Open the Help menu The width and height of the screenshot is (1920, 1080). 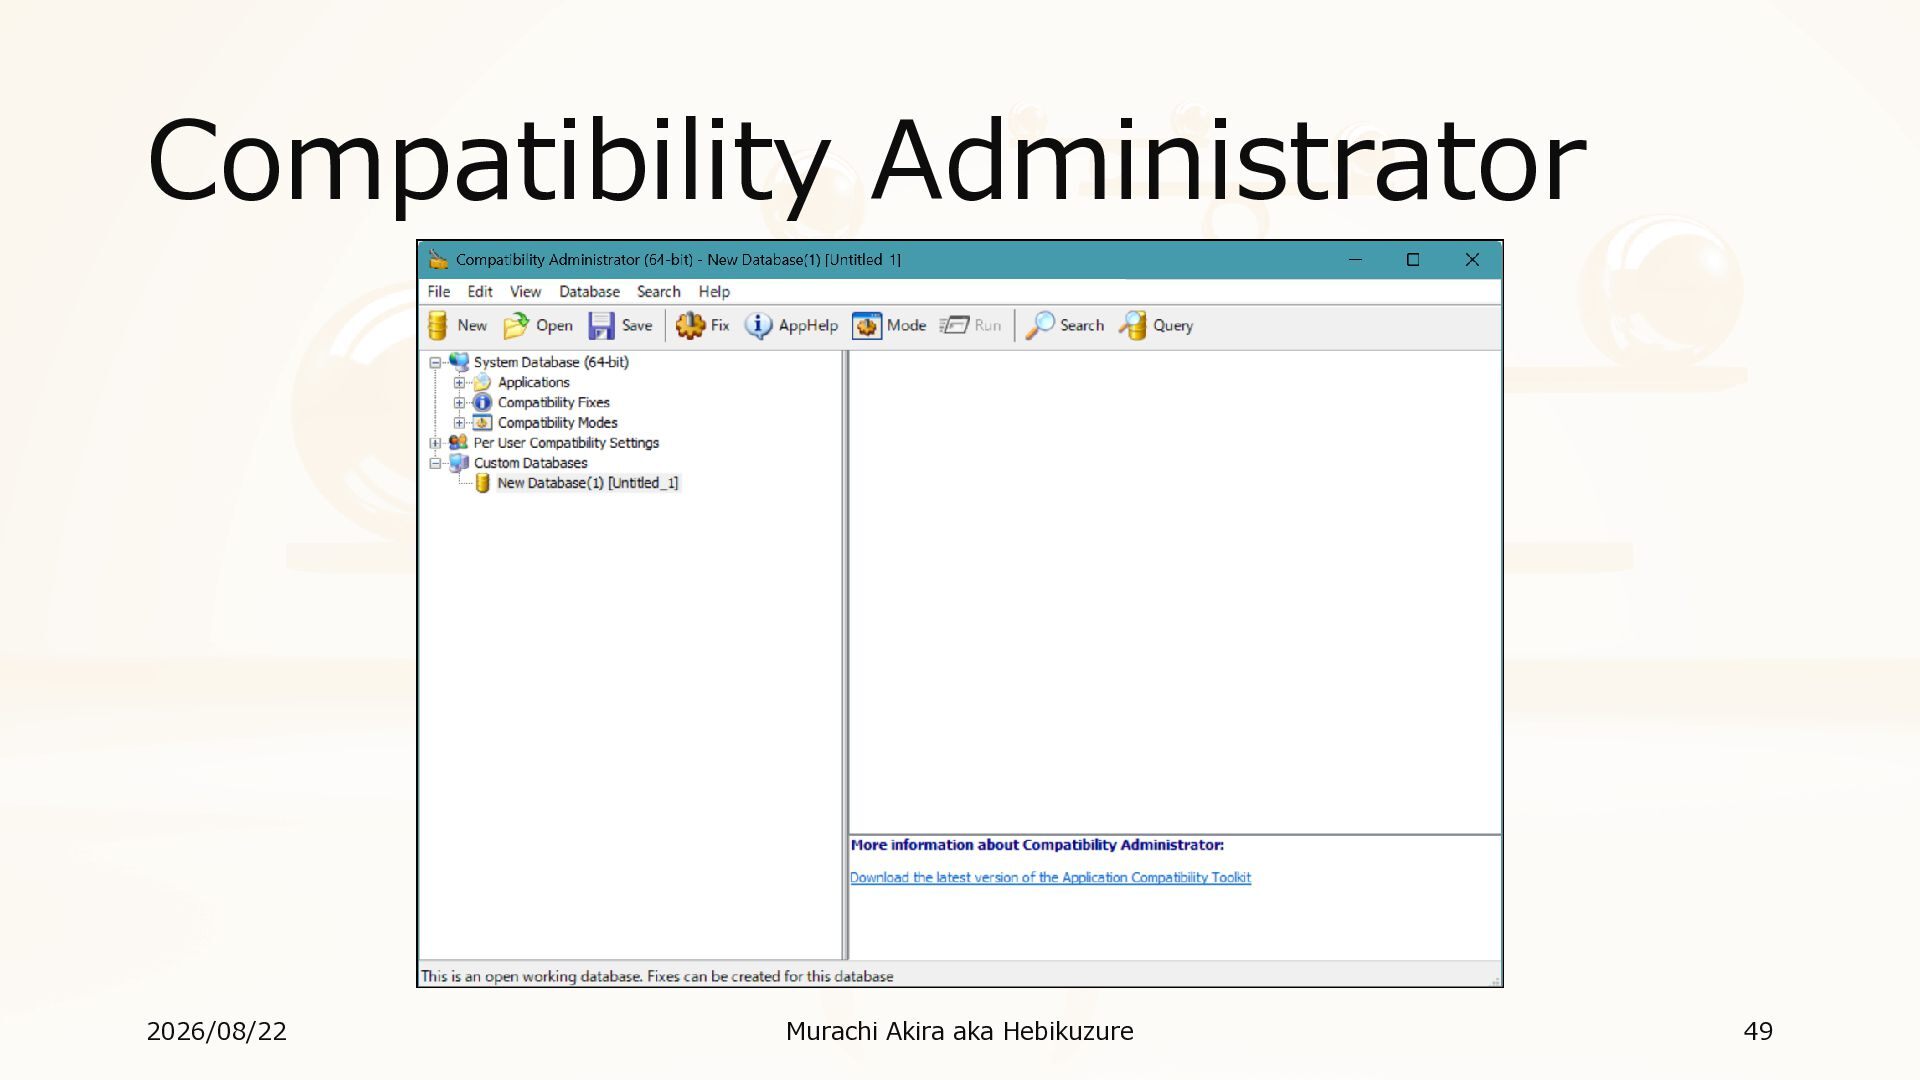[714, 292]
